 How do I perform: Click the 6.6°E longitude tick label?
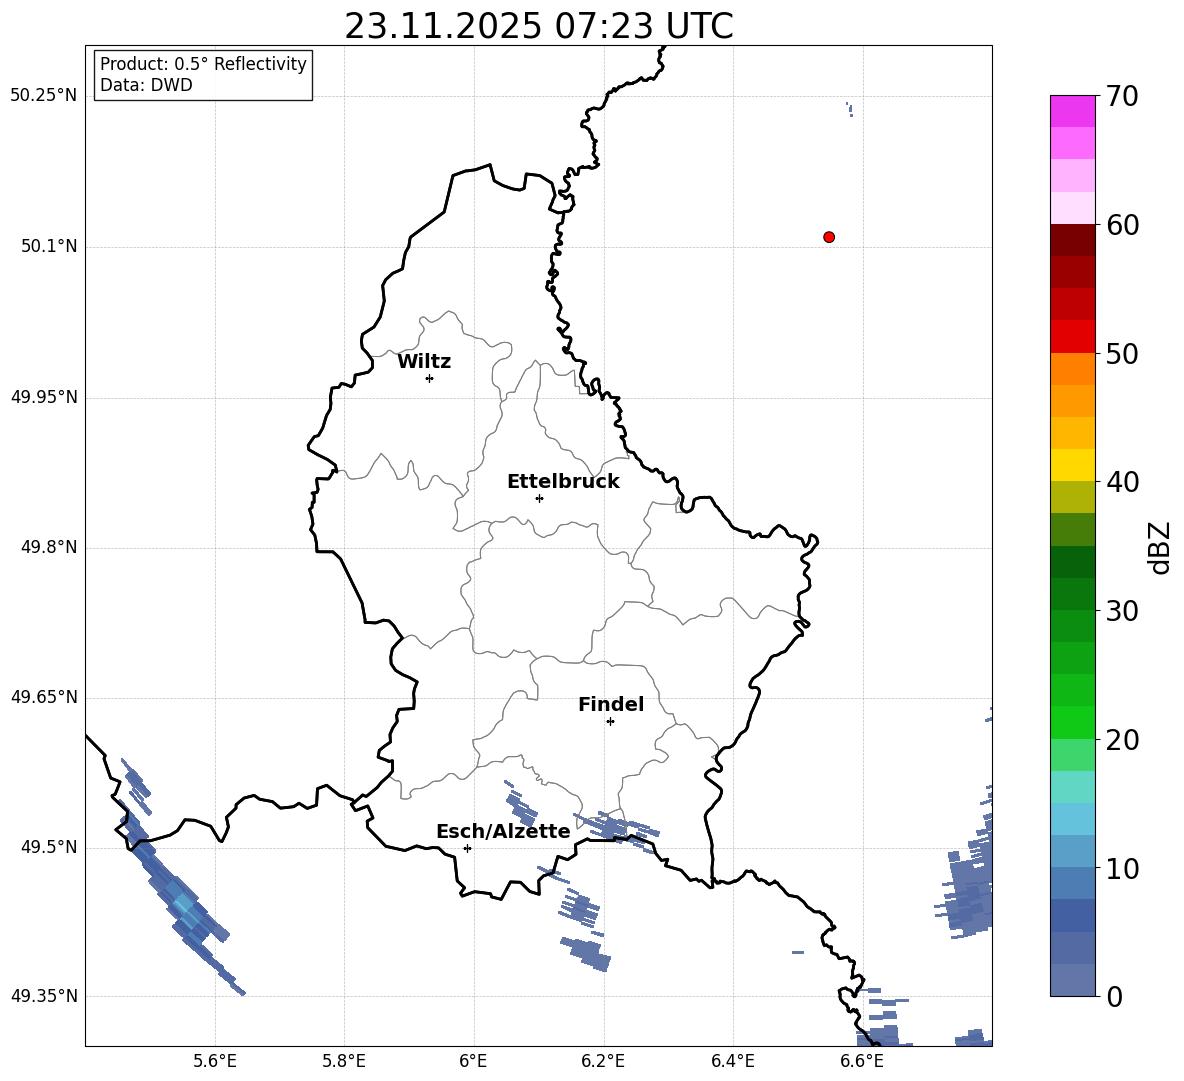click(862, 1061)
